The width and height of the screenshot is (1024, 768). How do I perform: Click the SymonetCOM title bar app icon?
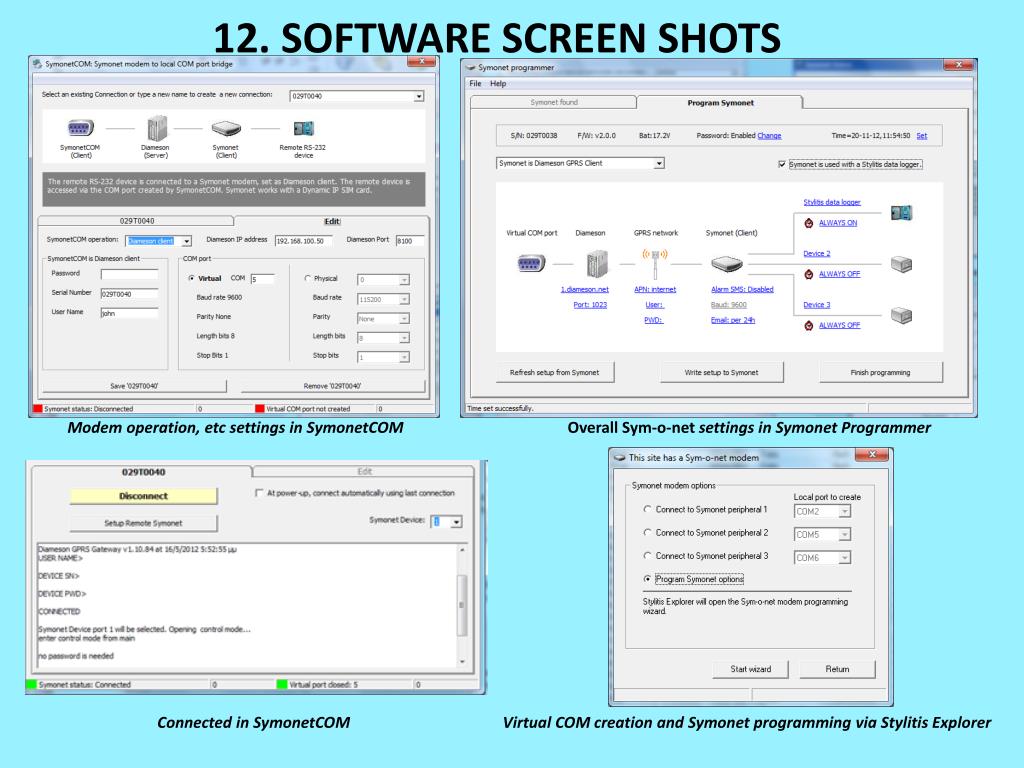pyautogui.click(x=37, y=64)
